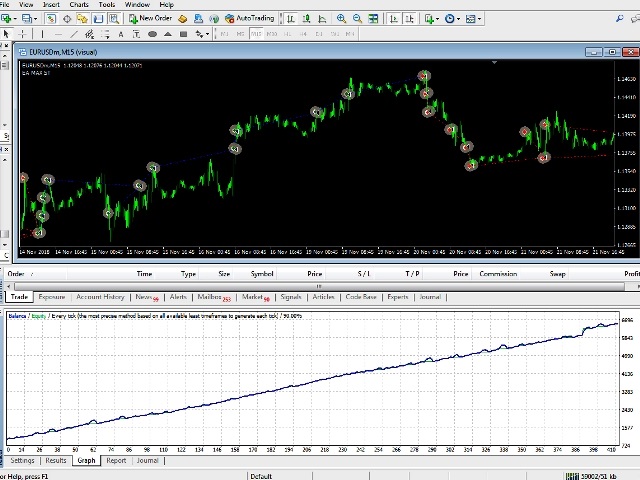This screenshot has height=480, width=640.
Task: Select the equidistant channel tool
Action: pyautogui.click(x=89, y=34)
